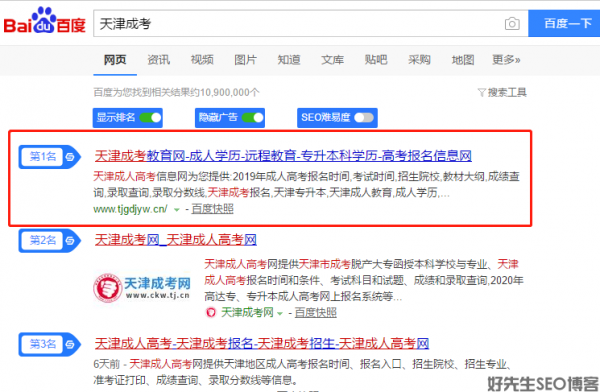Click the red shield icon beside 天津成考网
Screen dimensions: 600x392
point(210,312)
